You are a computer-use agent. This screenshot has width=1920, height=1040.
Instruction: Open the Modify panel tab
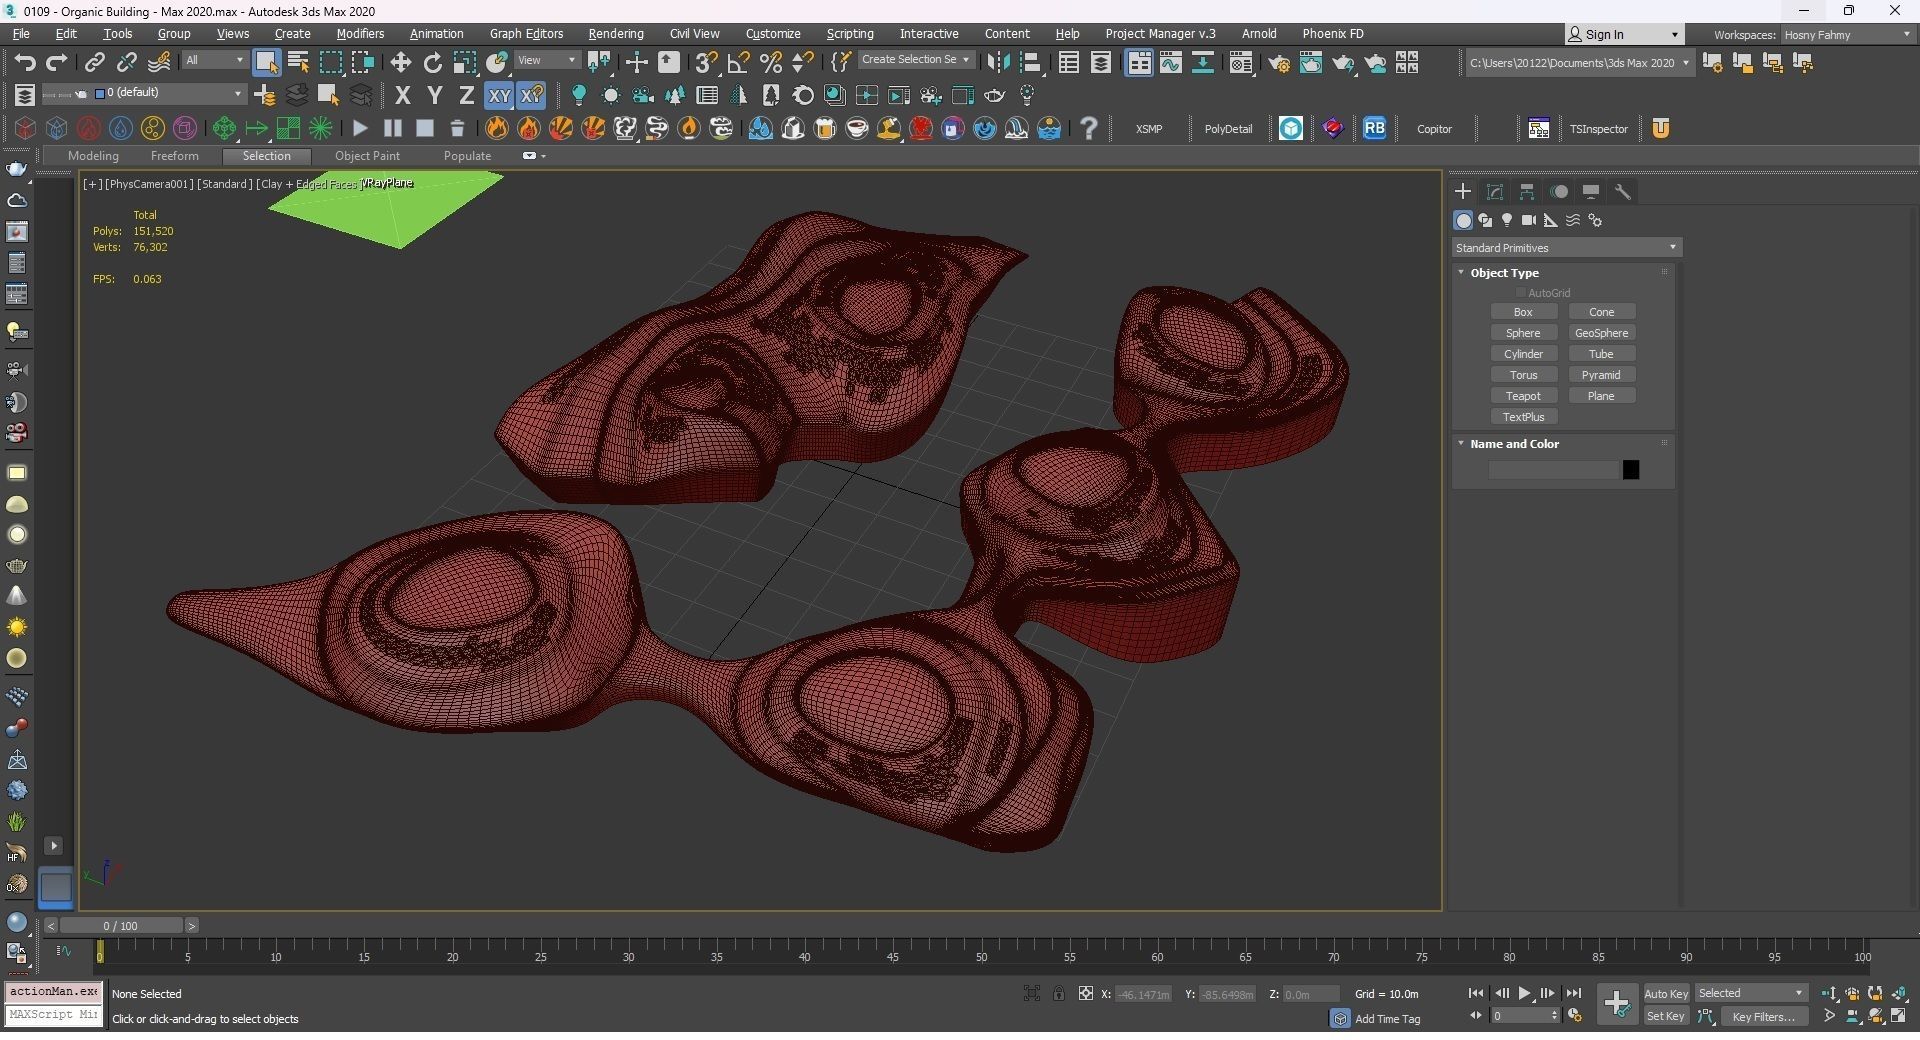point(1495,192)
